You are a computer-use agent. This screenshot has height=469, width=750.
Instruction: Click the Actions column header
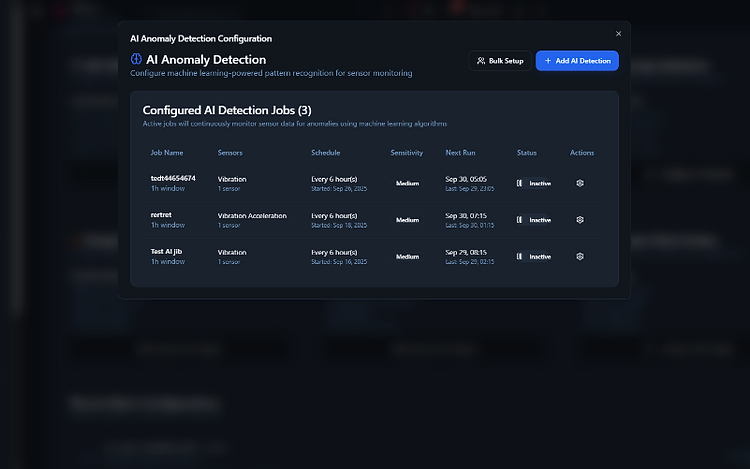pyautogui.click(x=582, y=153)
